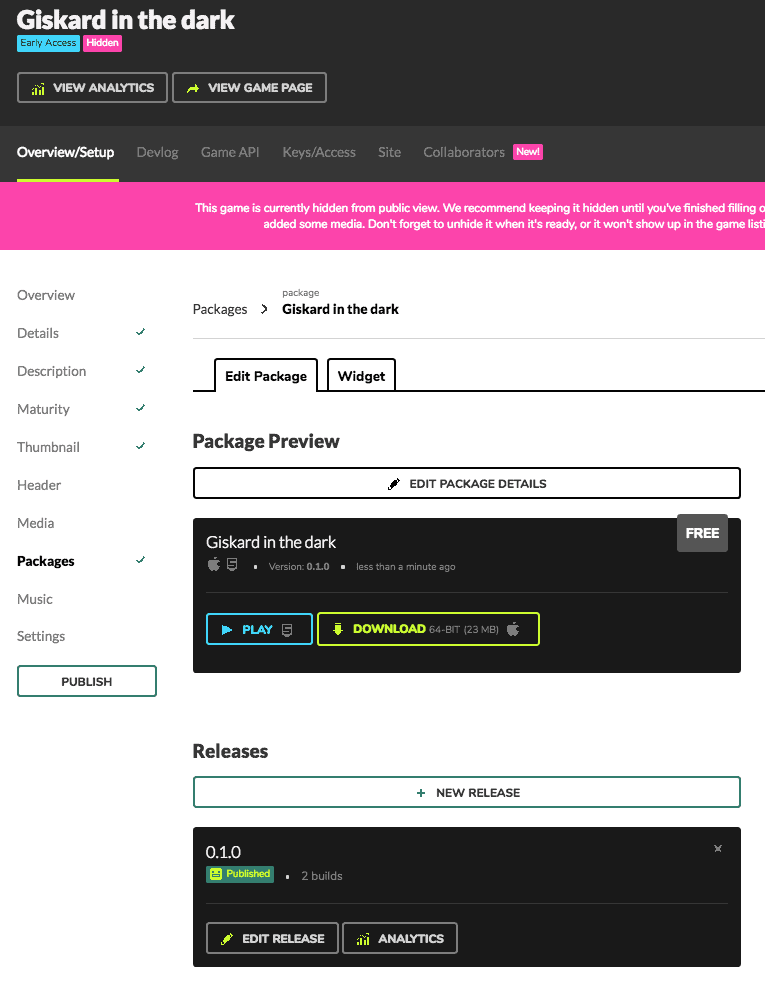The image size is (765, 998).
Task: Click the Apple icon in Download button
Action: click(x=513, y=629)
